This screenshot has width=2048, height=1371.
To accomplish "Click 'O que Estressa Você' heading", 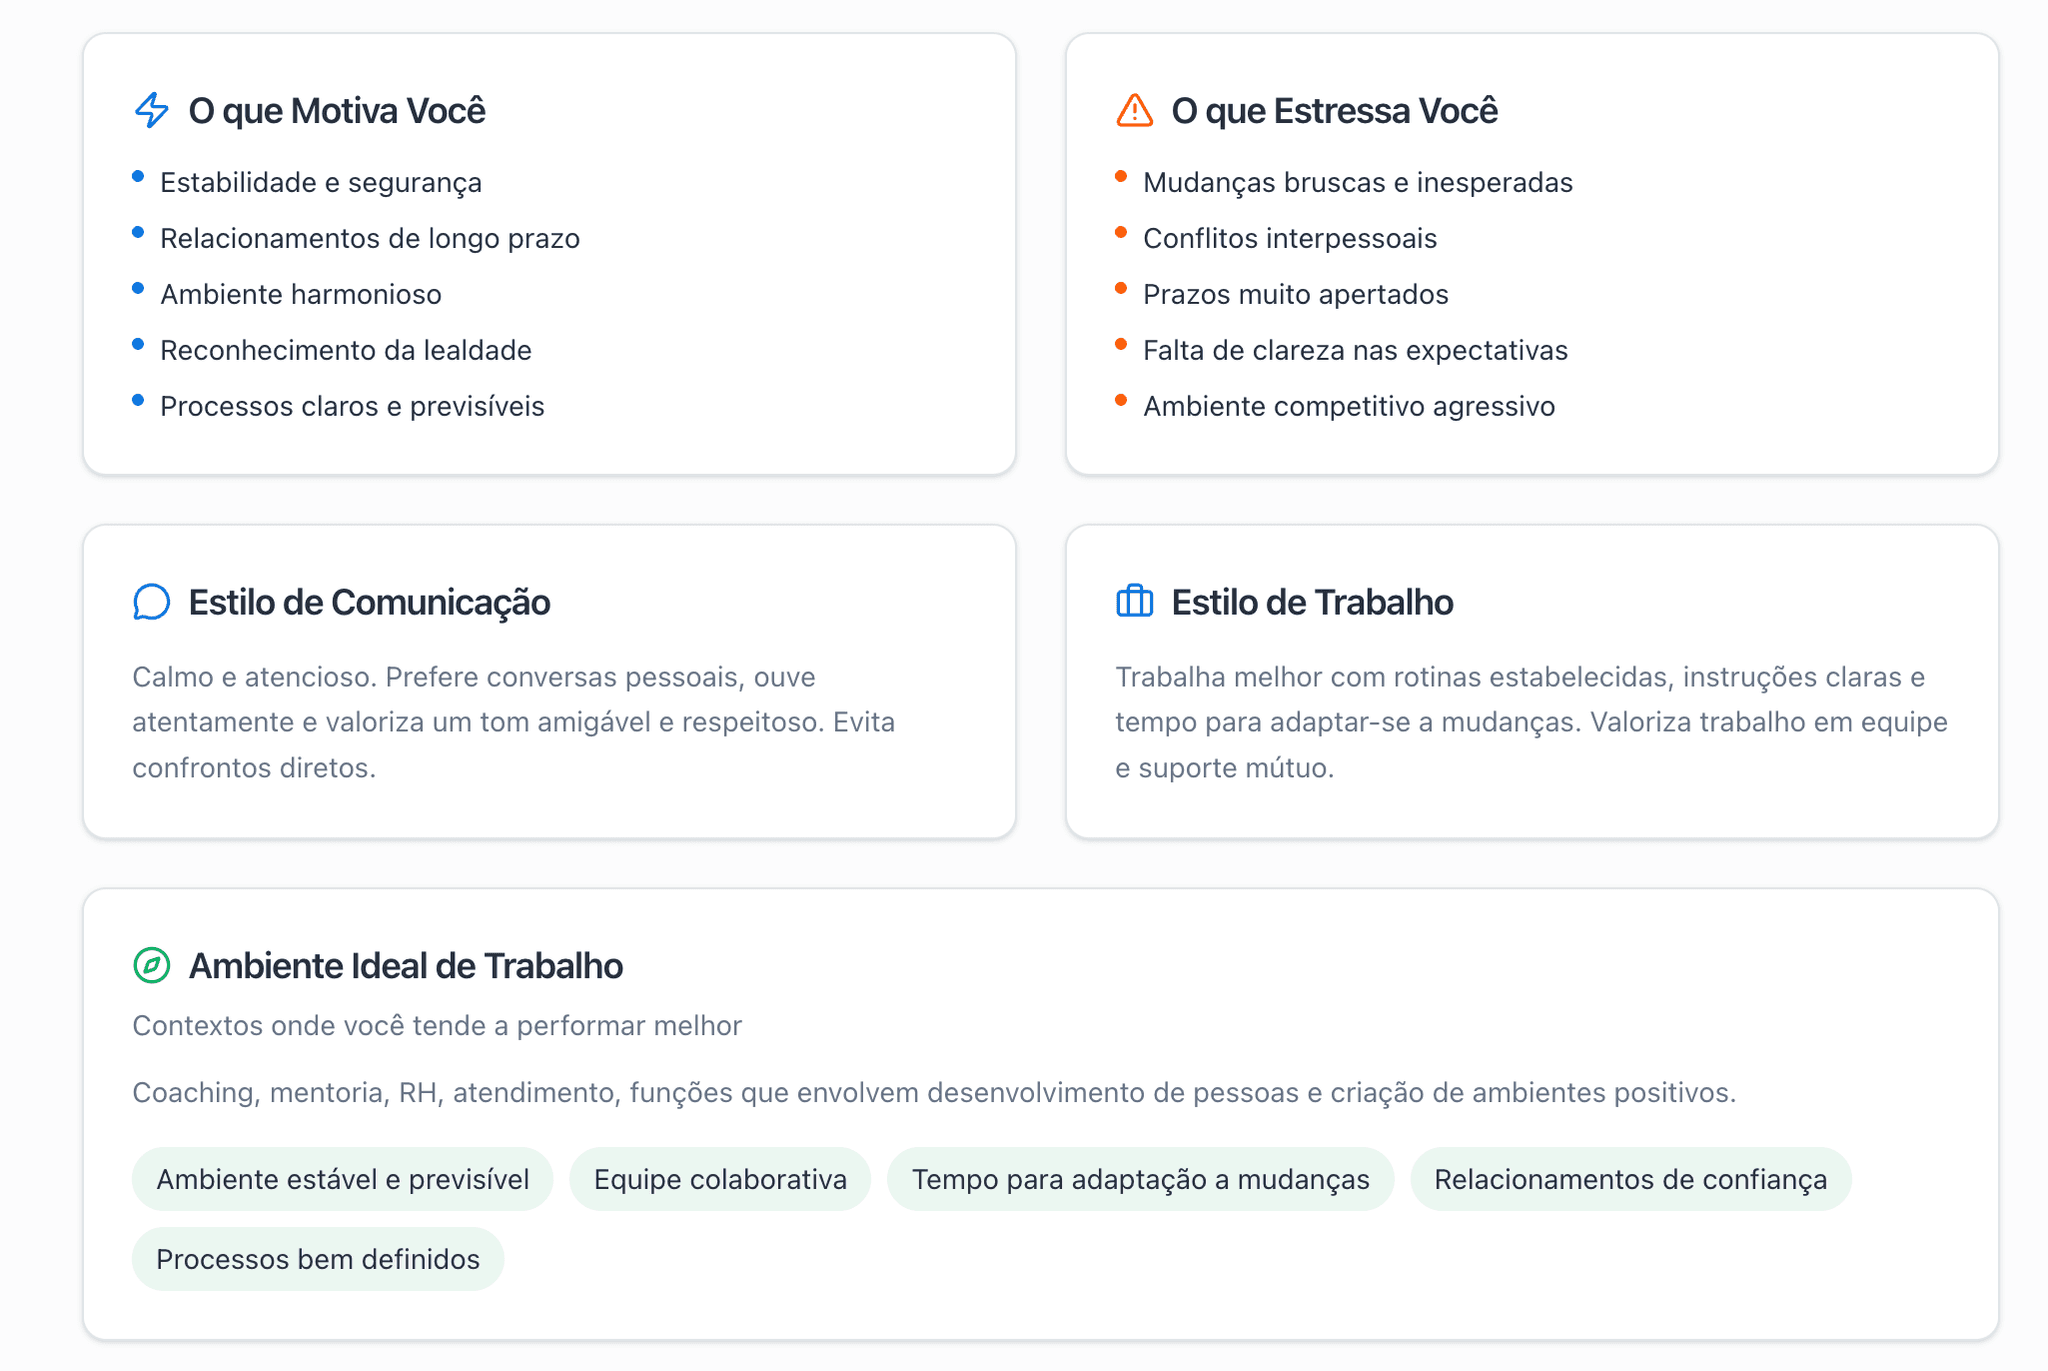I will click(x=1334, y=110).
